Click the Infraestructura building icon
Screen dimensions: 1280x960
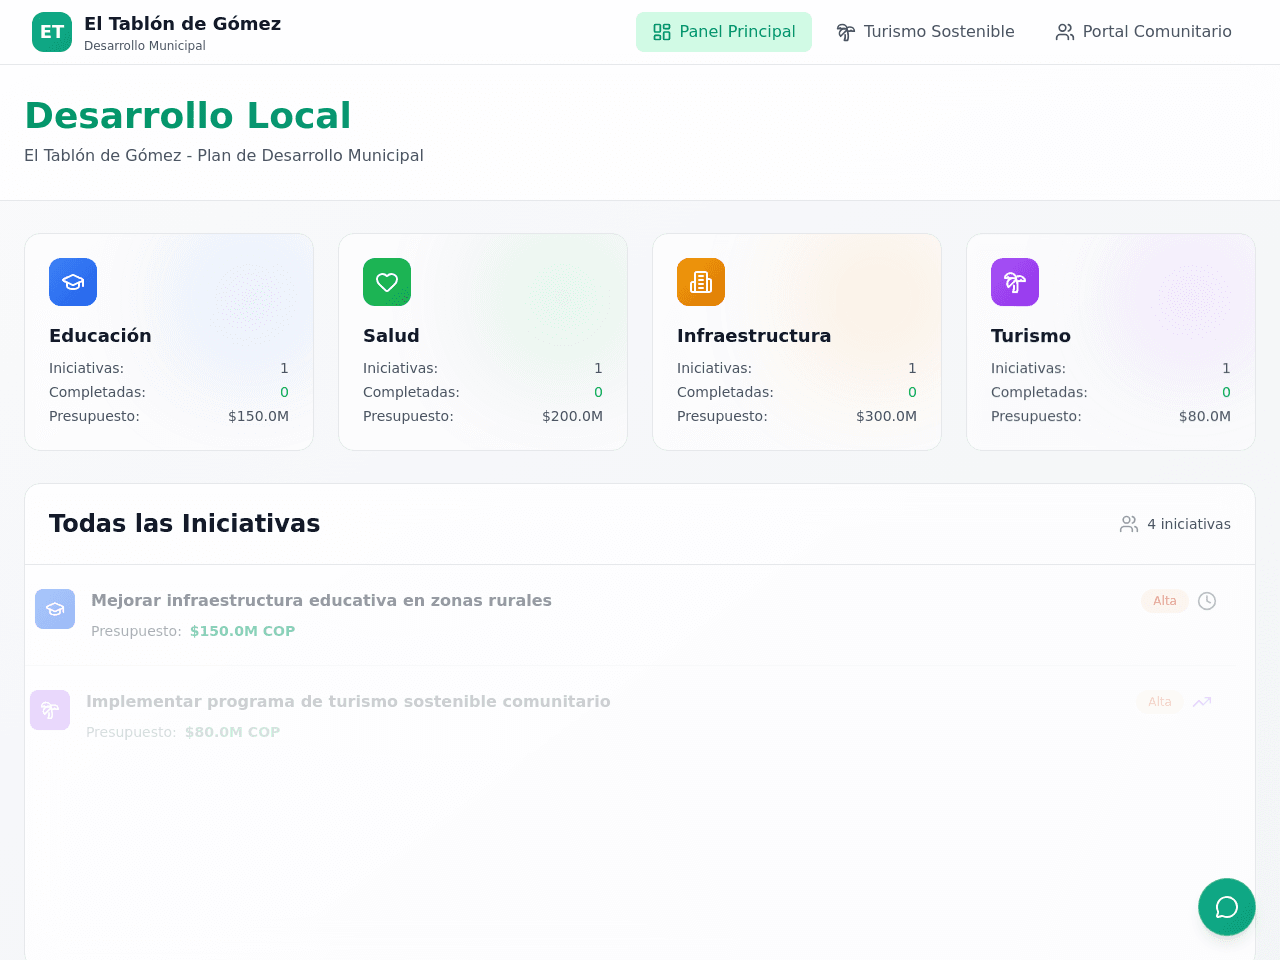tap(701, 282)
